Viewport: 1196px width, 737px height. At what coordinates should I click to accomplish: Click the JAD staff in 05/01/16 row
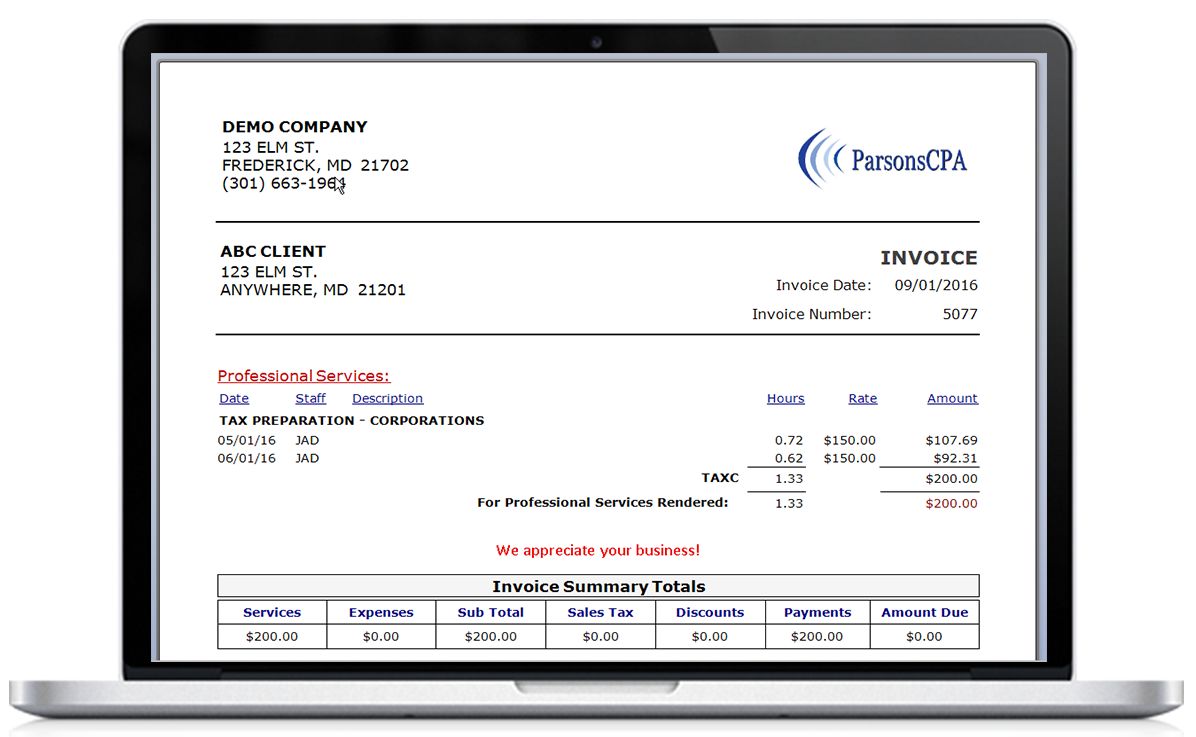307,440
